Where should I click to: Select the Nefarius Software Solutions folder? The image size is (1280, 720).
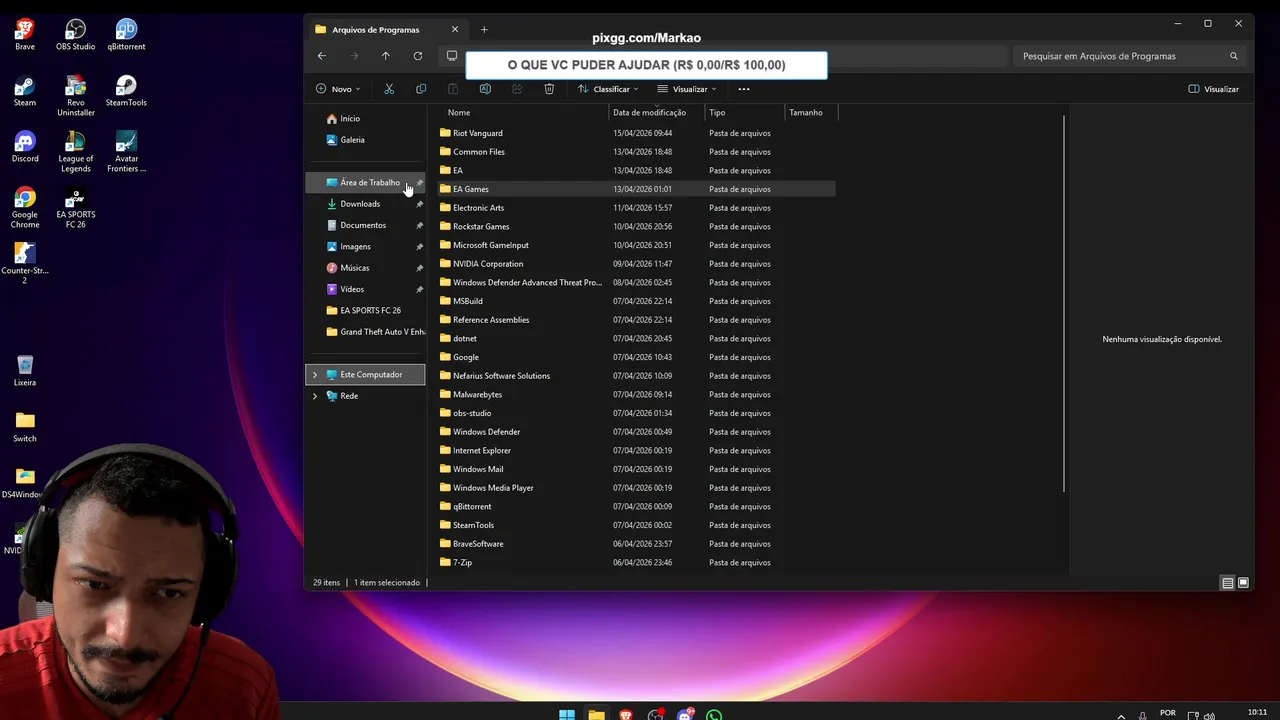pyautogui.click(x=501, y=376)
